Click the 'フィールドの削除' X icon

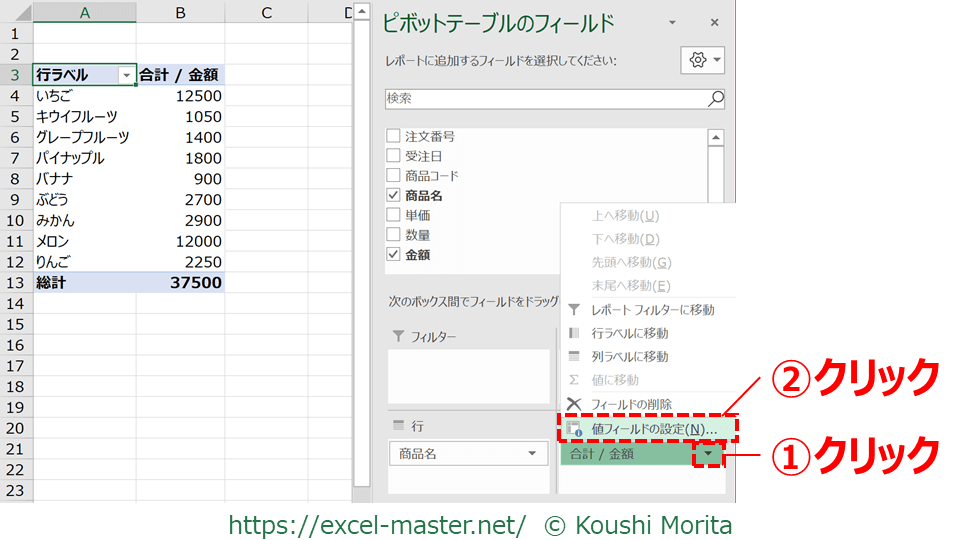click(574, 404)
